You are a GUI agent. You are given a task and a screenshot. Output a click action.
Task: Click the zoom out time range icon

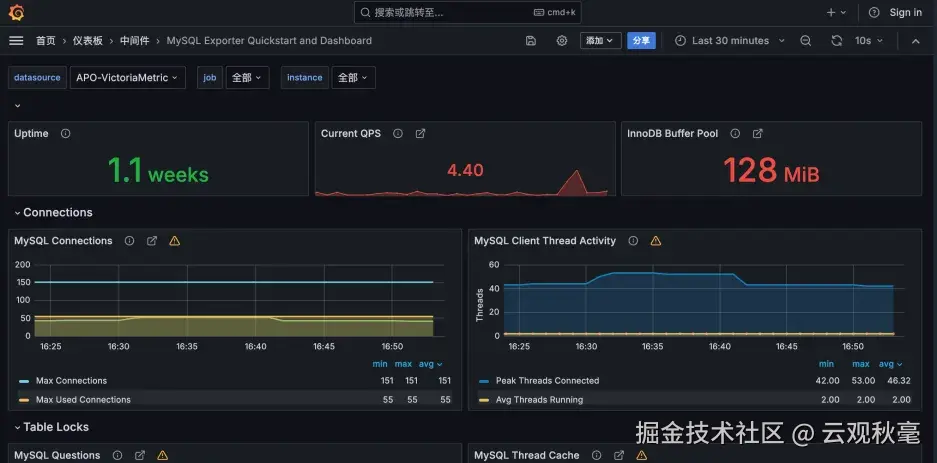pyautogui.click(x=806, y=41)
